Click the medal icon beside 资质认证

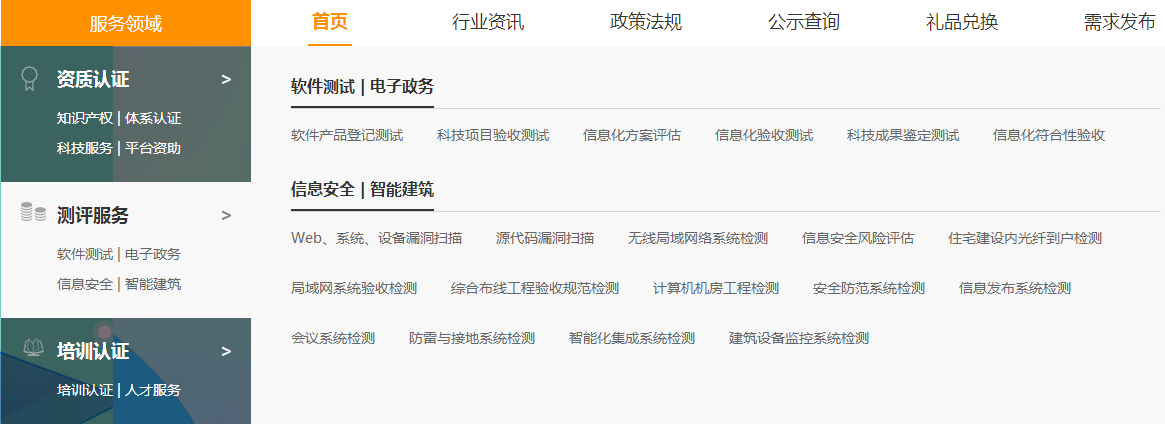tap(30, 79)
